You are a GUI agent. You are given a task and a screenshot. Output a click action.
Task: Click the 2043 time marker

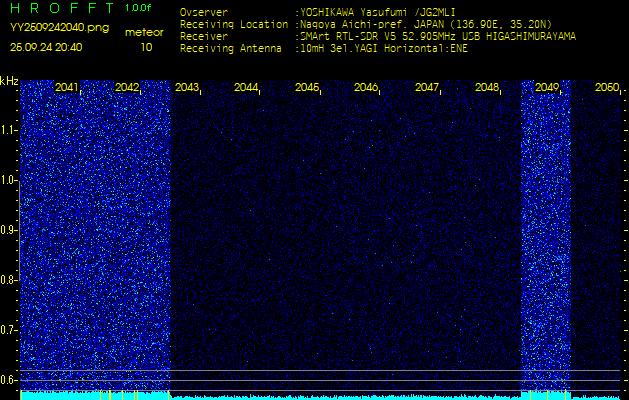tap(187, 87)
